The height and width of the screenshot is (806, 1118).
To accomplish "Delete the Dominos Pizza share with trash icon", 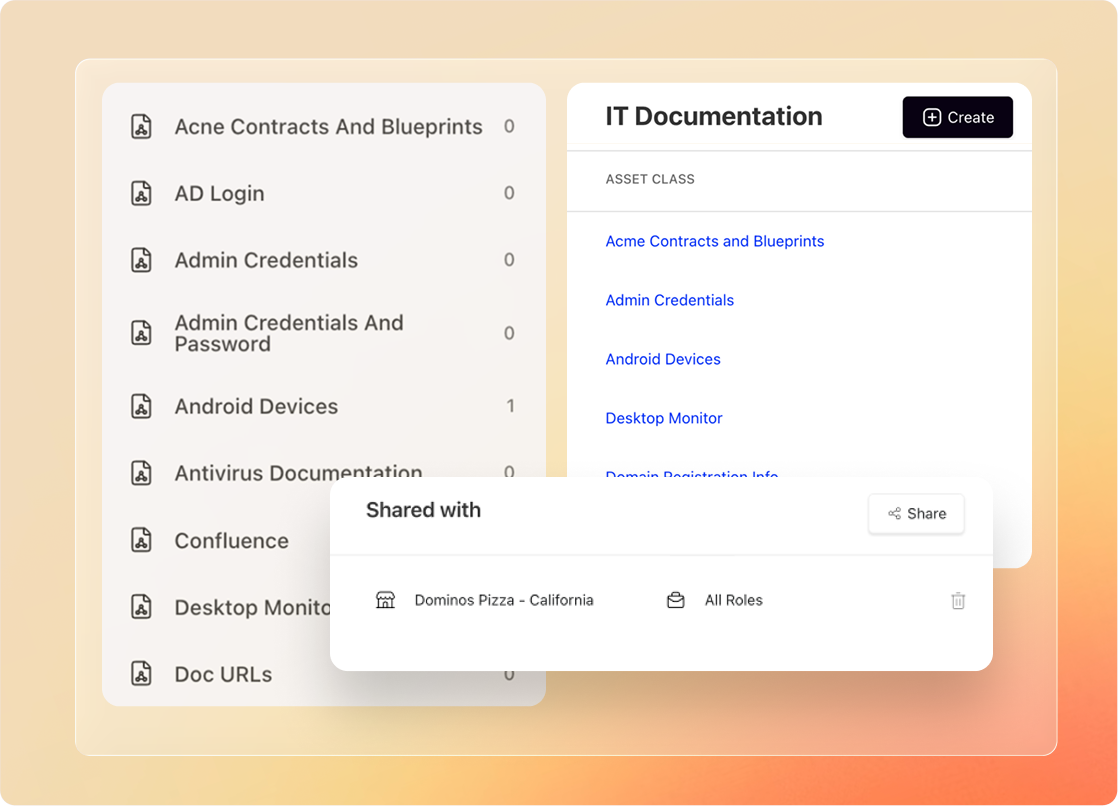I will (958, 601).
